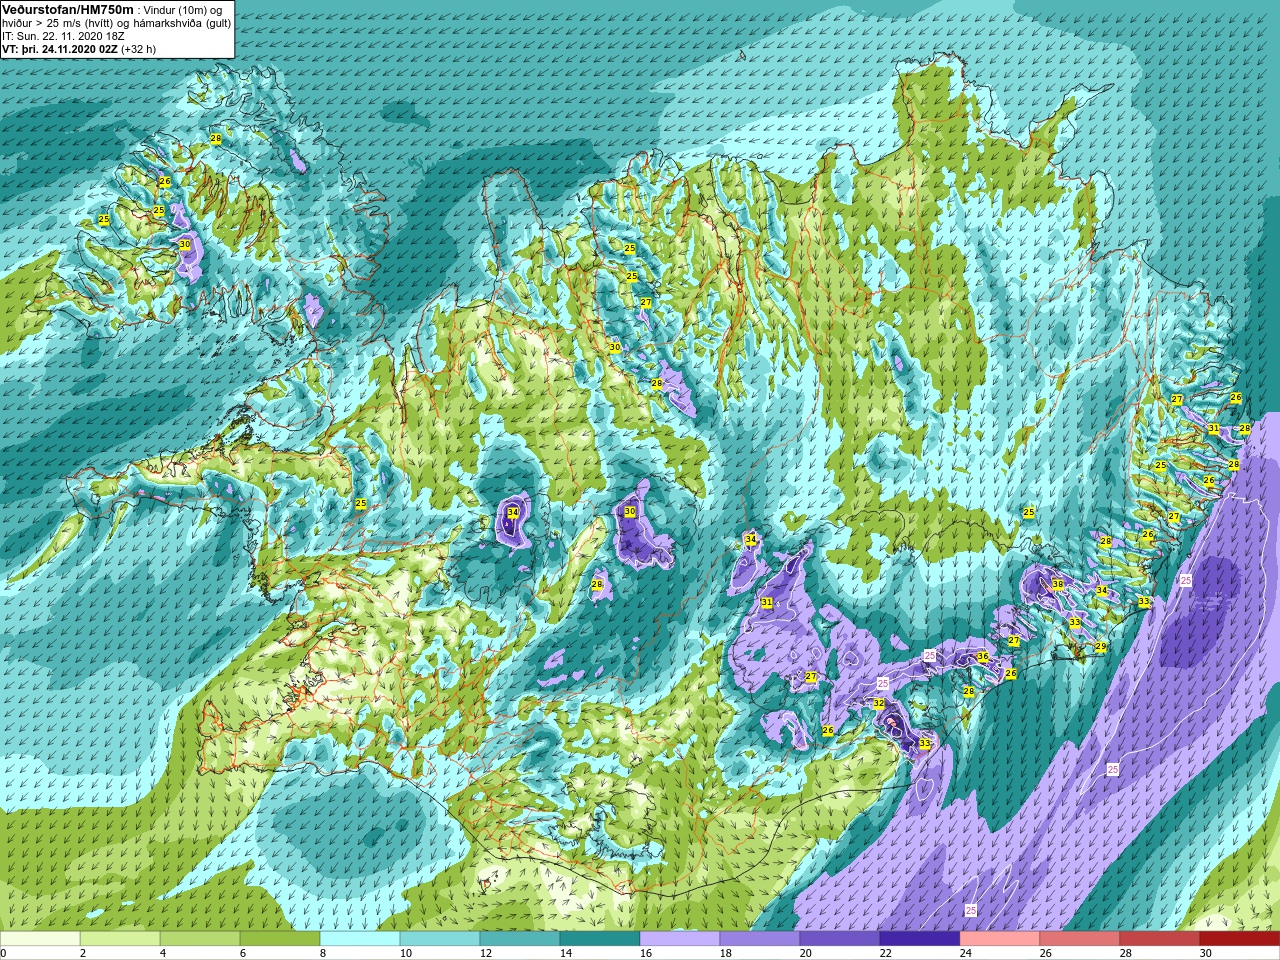Click the yellow gust label 38
Image resolution: width=1280 pixels, height=960 pixels.
point(1058,585)
